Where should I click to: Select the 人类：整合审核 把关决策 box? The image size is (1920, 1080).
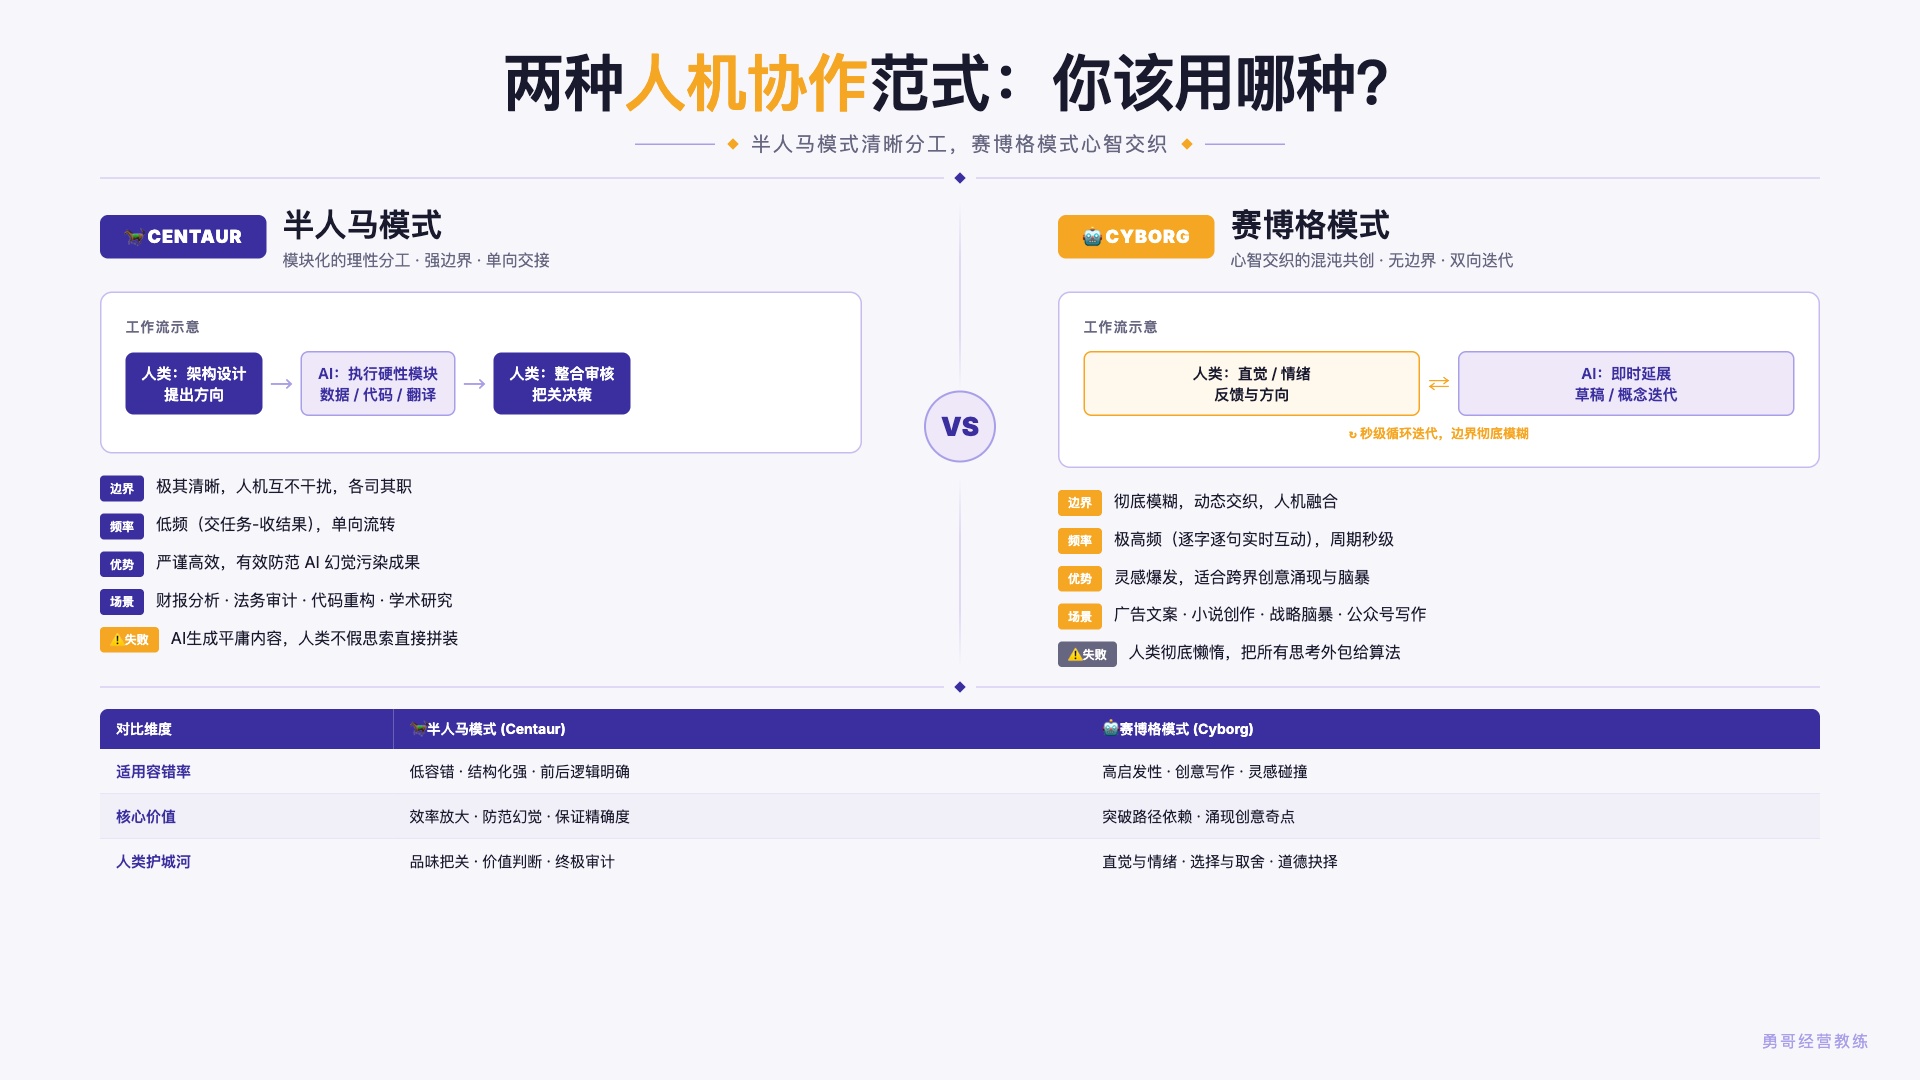(x=562, y=384)
